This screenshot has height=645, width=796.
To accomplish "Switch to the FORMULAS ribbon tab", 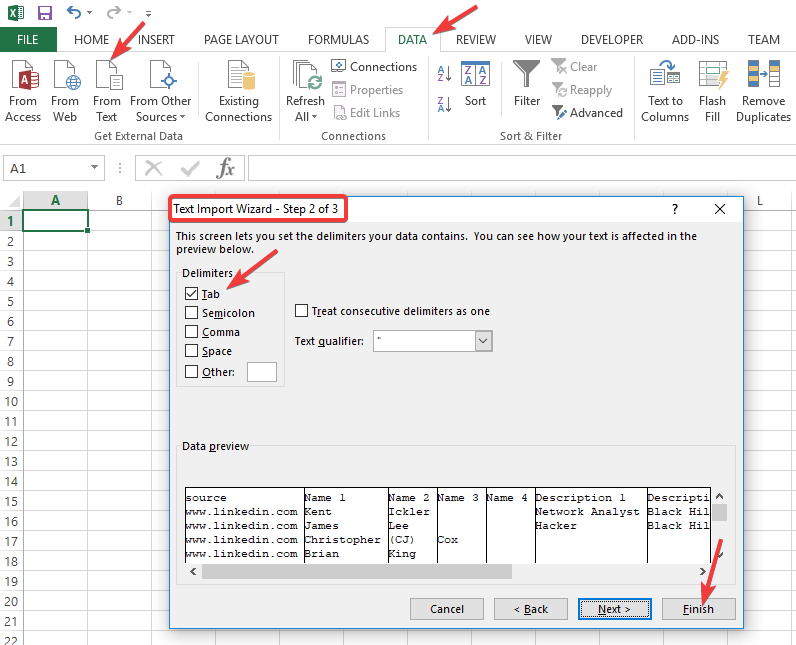I will tap(338, 40).
